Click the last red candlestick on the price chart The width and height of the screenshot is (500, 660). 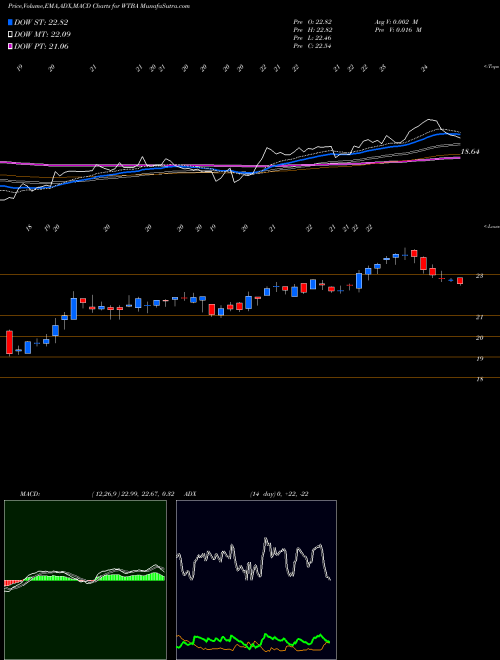point(460,281)
